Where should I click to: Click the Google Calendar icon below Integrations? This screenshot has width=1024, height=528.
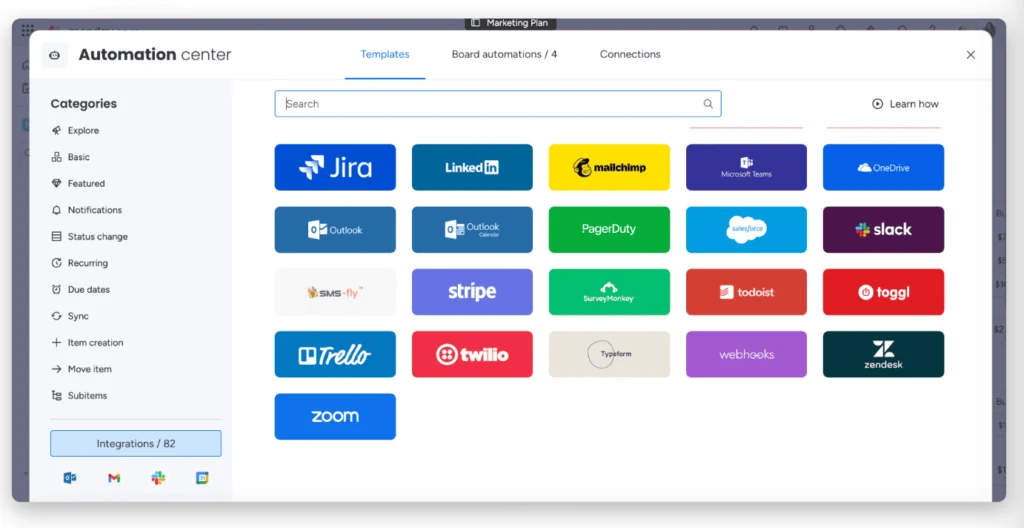point(202,478)
